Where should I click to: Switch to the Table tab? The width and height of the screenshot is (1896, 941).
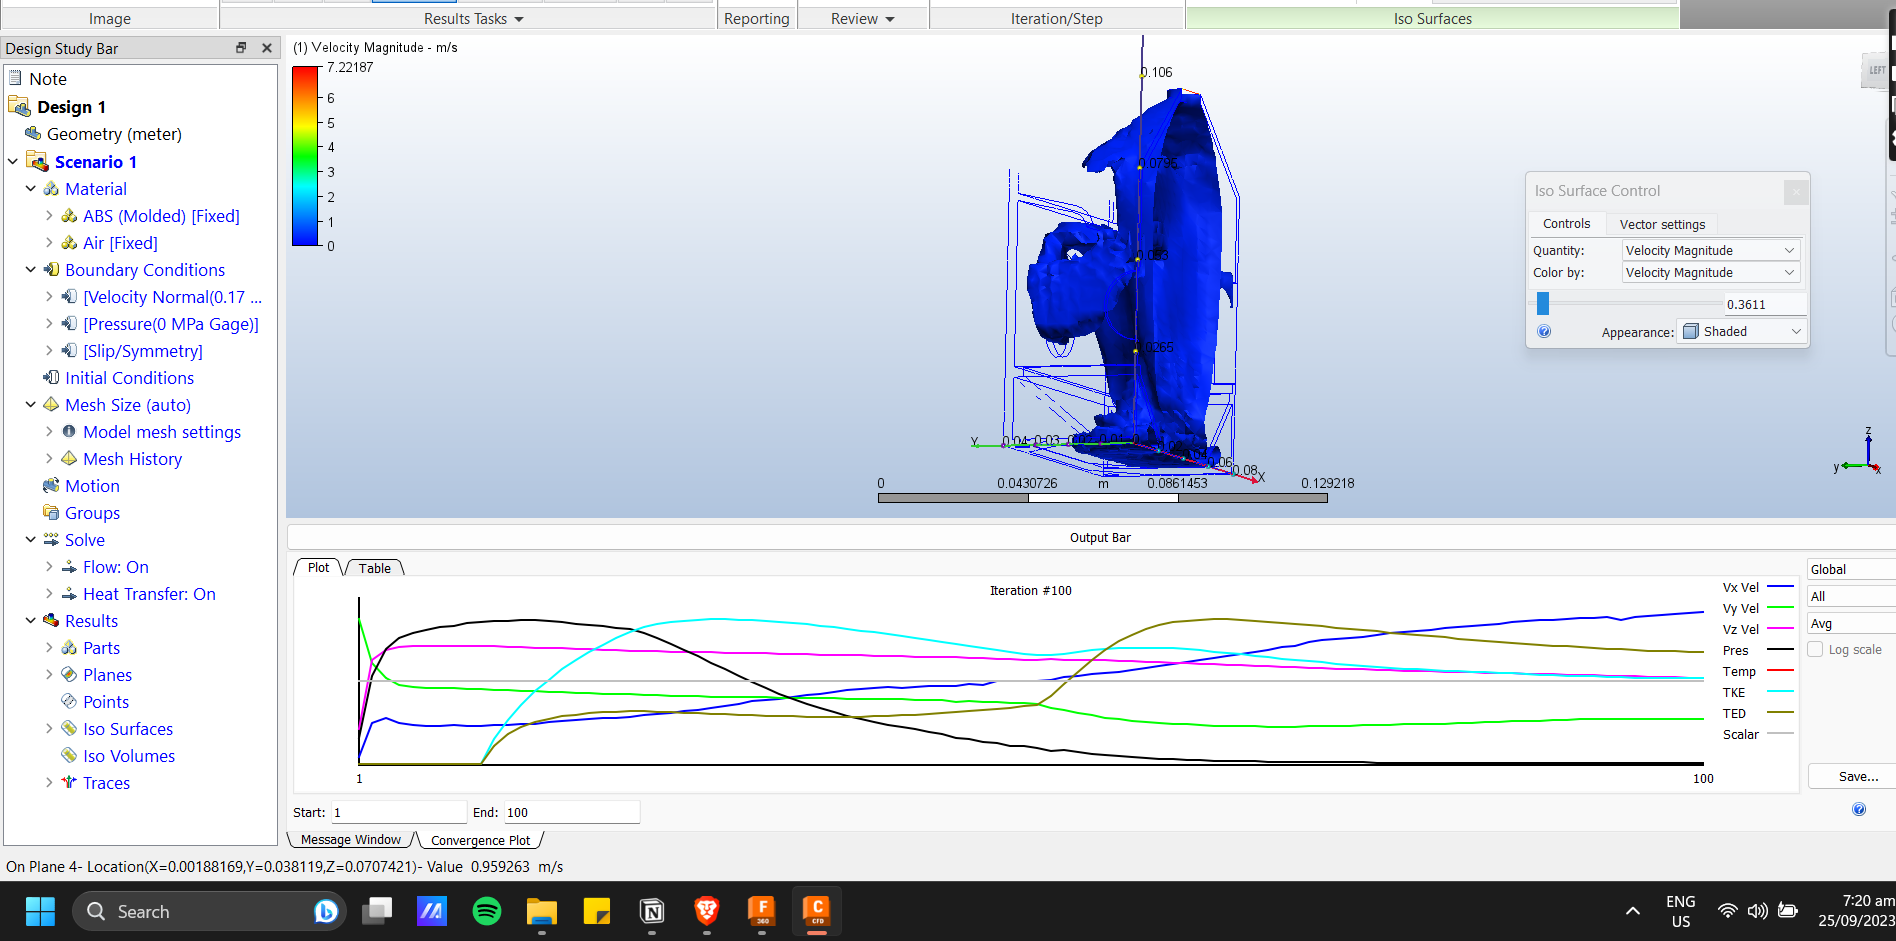pos(375,568)
